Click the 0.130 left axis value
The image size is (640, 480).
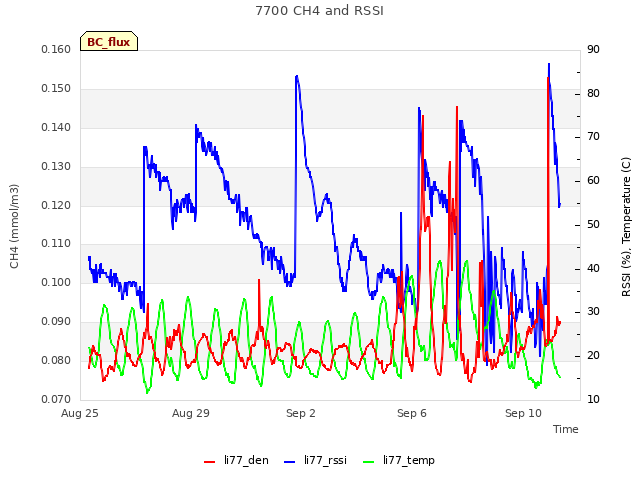[x=56, y=166]
